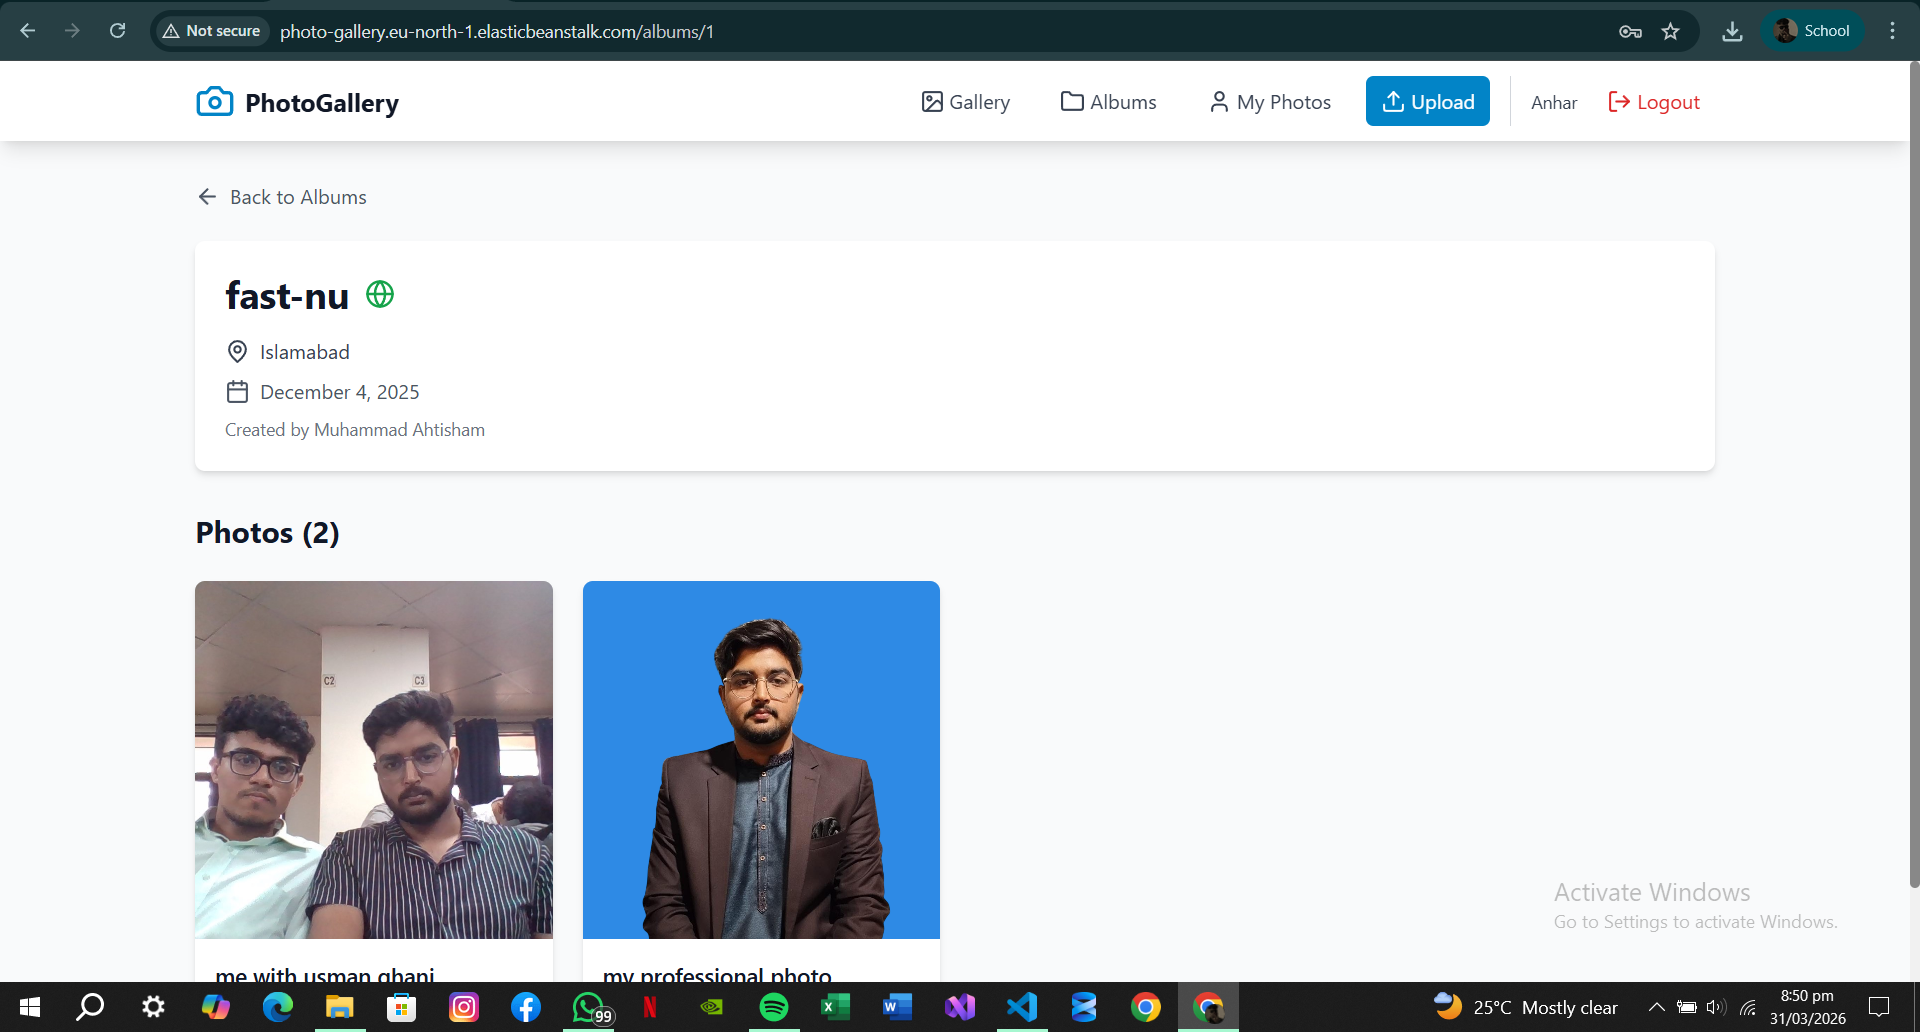Open the Chrome three-dot menu
Image resolution: width=1920 pixels, height=1032 pixels.
coord(1892,31)
